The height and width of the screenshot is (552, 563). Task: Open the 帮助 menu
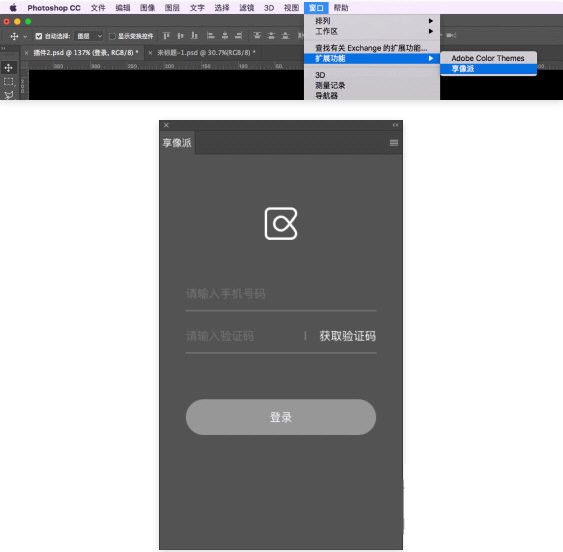point(341,8)
